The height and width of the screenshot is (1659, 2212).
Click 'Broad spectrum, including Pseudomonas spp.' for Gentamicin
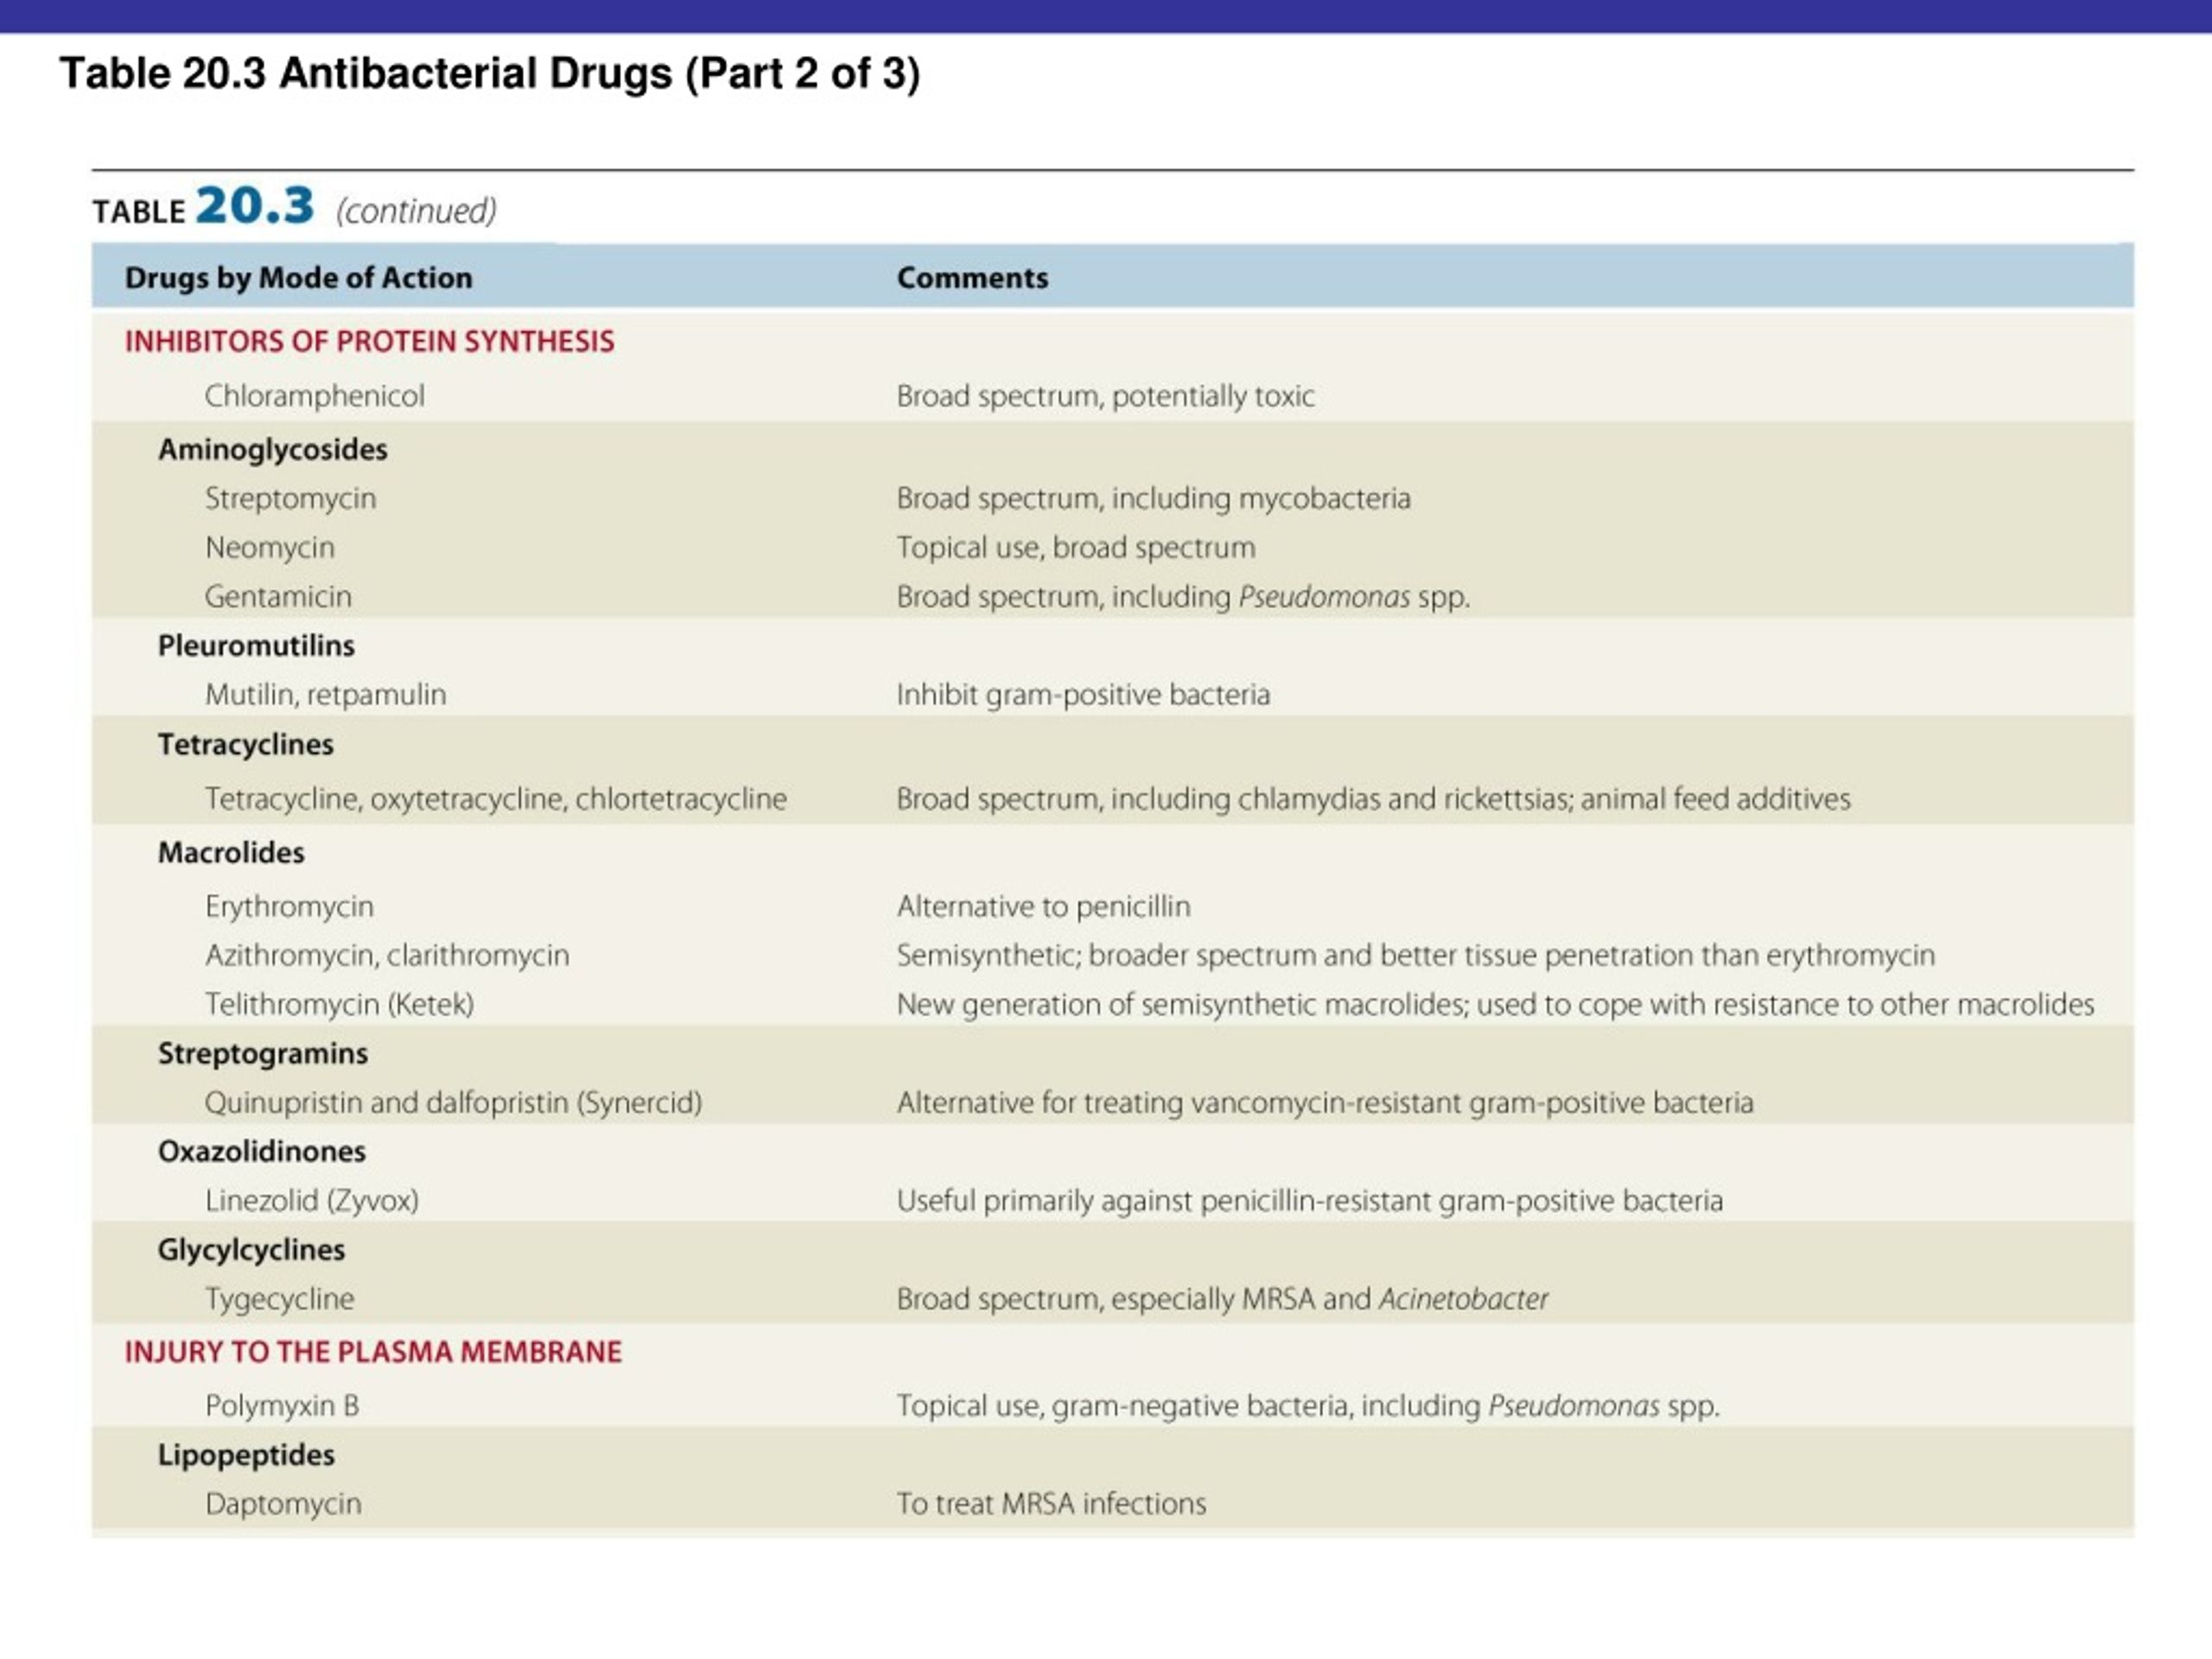[x=1183, y=597]
